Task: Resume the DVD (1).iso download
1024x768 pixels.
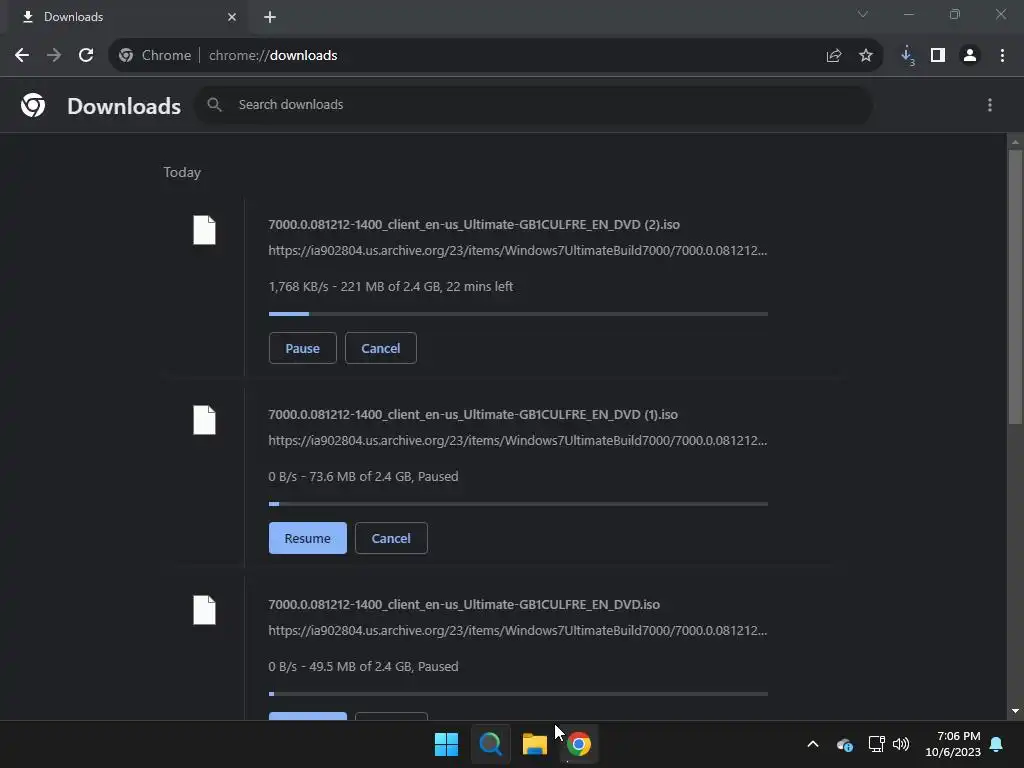Action: [308, 538]
